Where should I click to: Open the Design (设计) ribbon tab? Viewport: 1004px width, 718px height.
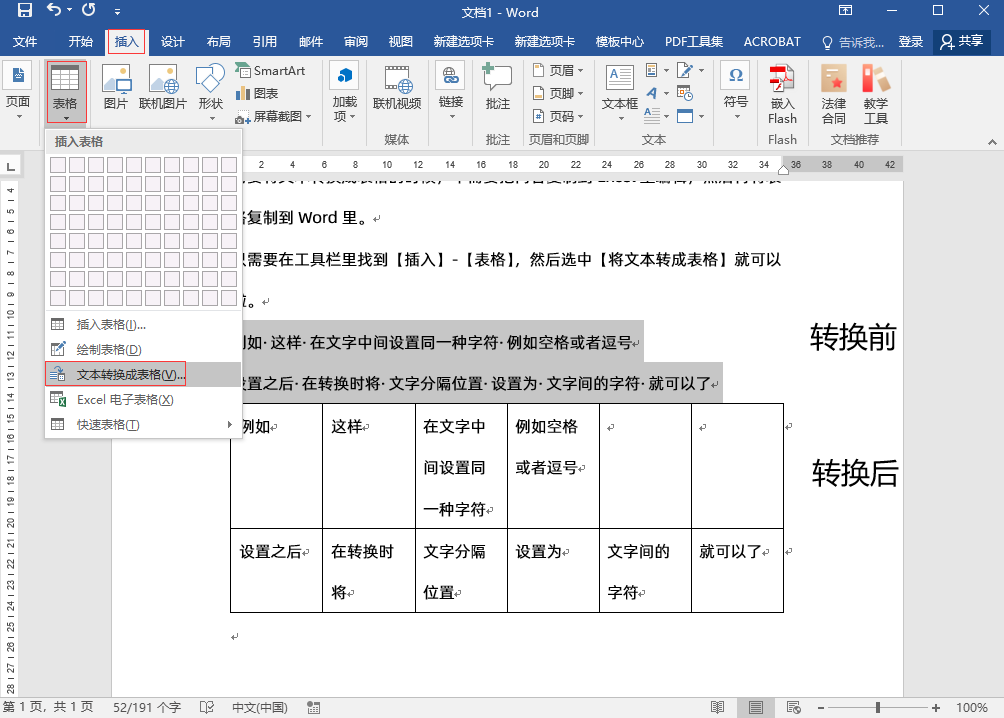click(173, 42)
